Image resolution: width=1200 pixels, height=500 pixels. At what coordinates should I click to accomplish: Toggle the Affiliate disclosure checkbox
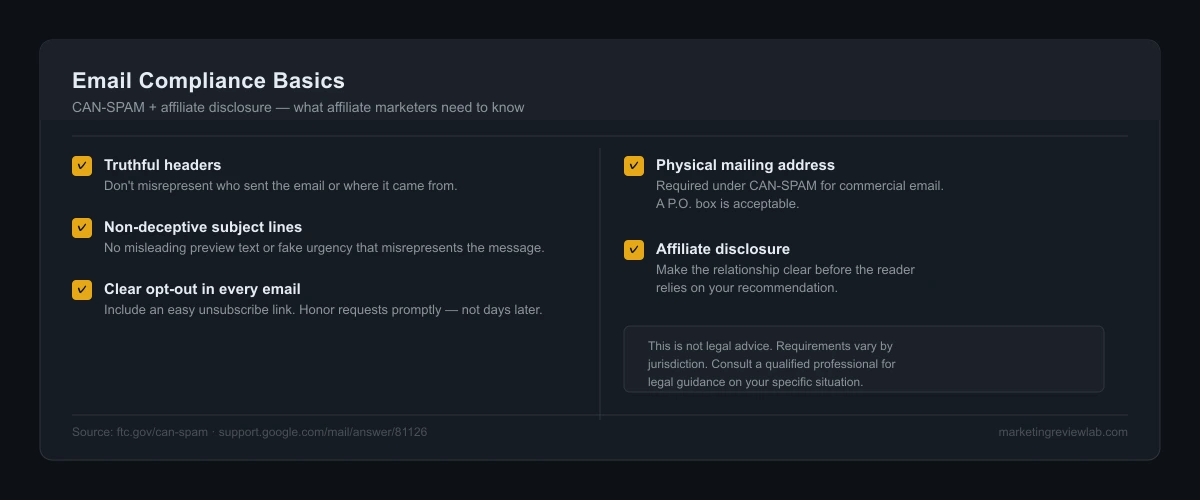coord(634,250)
